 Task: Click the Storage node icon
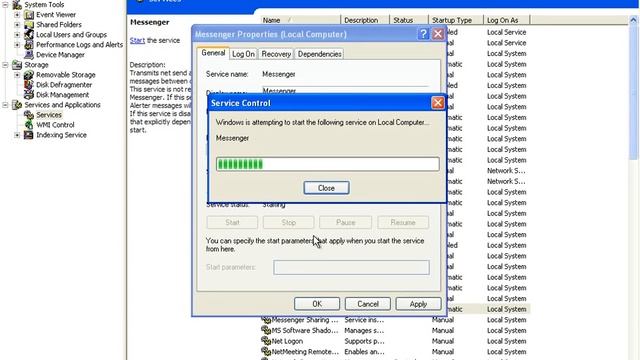17,65
